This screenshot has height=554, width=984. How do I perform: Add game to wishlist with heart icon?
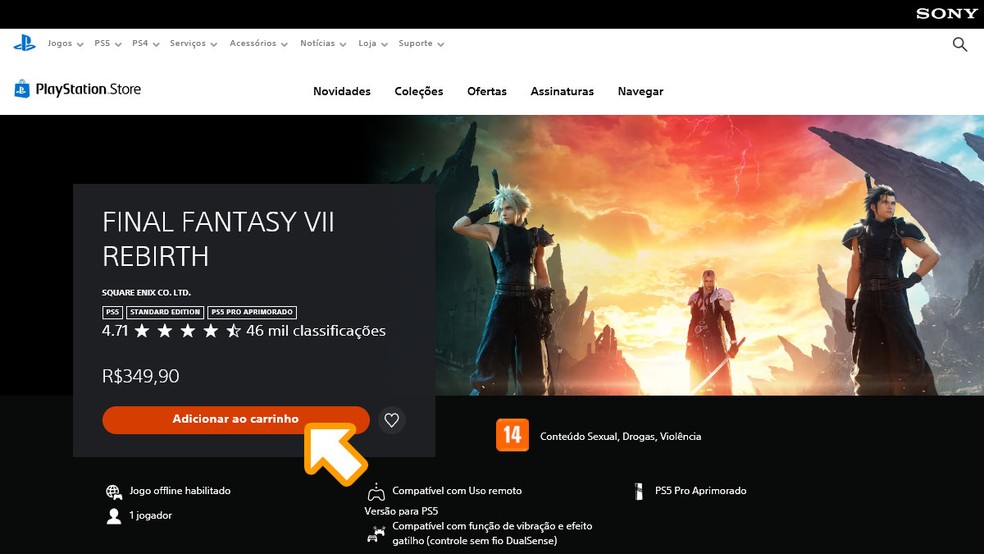point(392,420)
